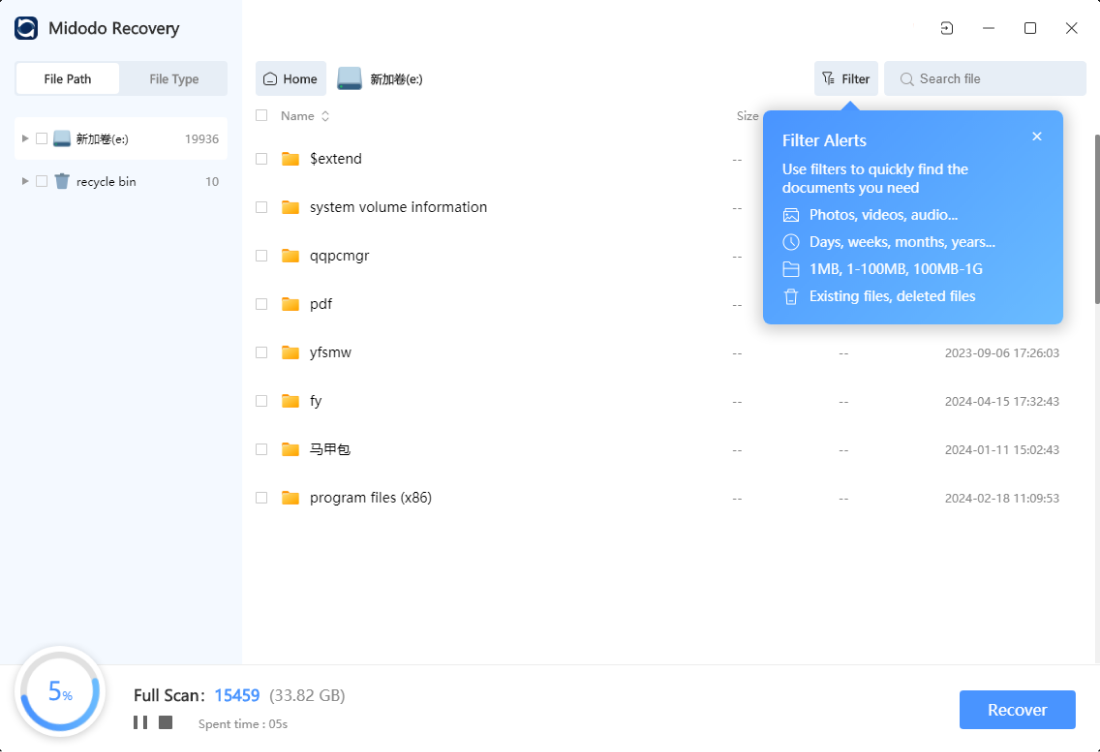Click the recycle bin trash icon in sidebar
1100x752 pixels.
[62, 182]
